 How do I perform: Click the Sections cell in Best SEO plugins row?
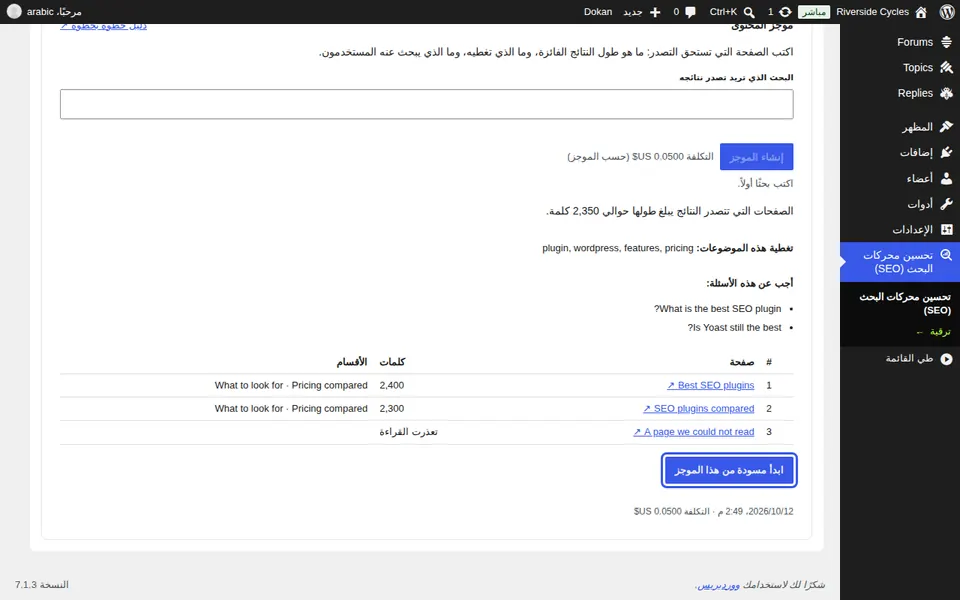pos(291,385)
